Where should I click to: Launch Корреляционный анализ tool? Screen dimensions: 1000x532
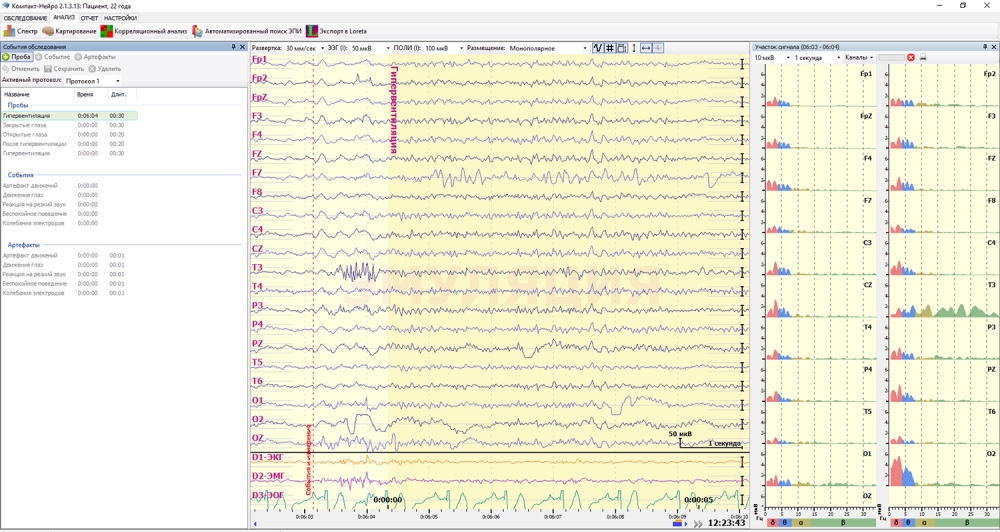point(145,31)
